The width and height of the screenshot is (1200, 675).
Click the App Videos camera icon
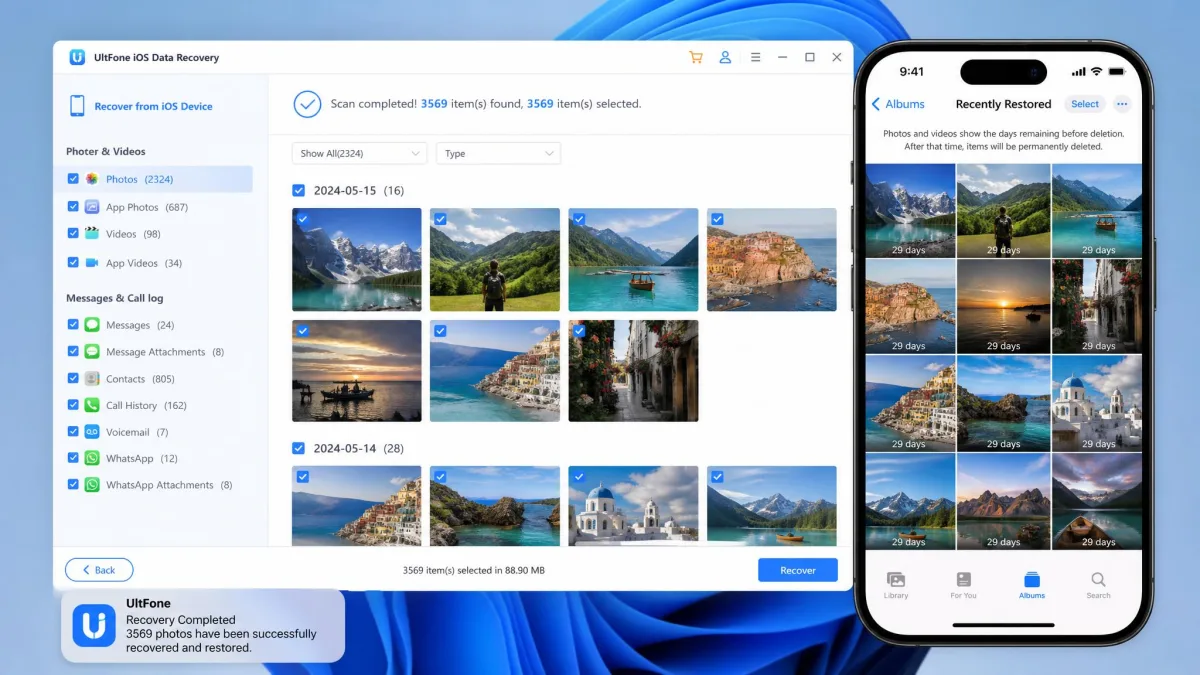point(92,263)
